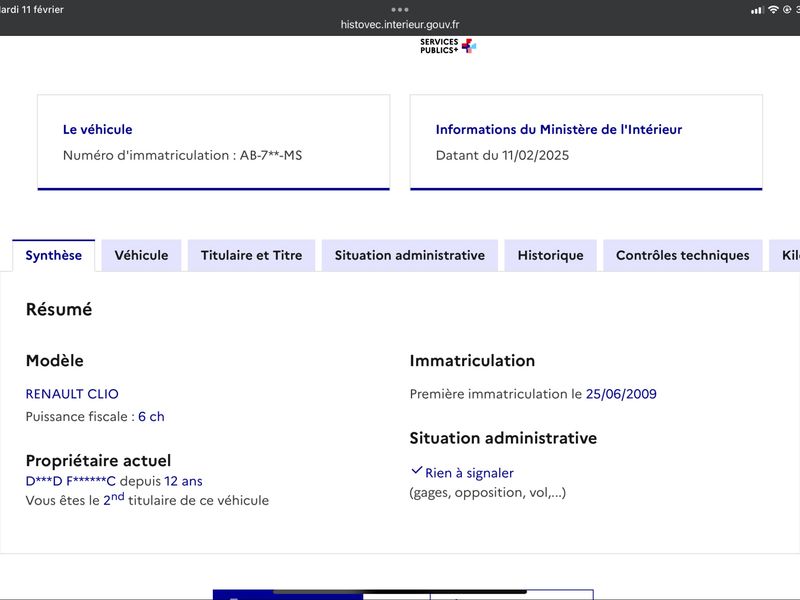
Task: Click the first registration date 25/06/2009
Action: point(621,394)
